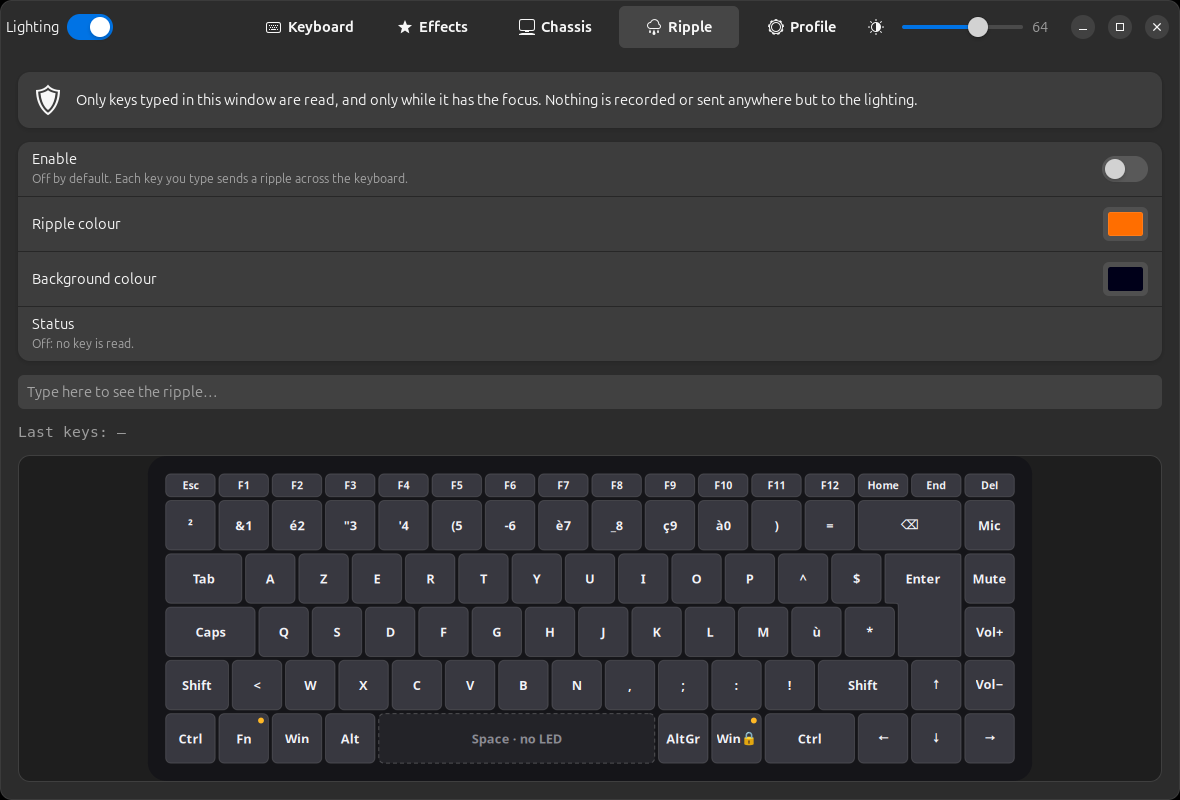Click the brightness sun icon
The height and width of the screenshot is (800, 1180).
click(876, 27)
